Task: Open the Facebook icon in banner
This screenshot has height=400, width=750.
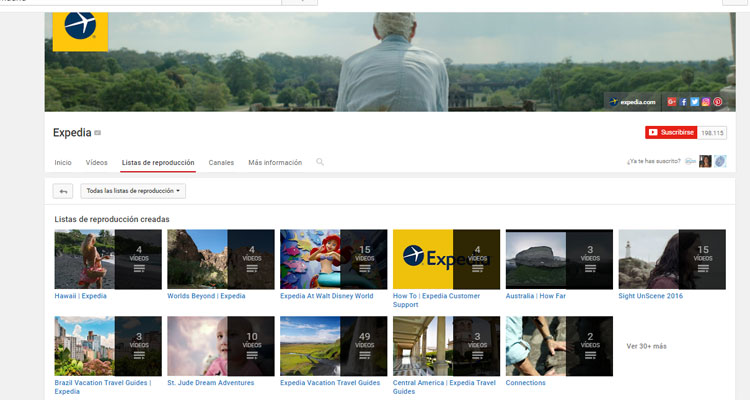Action: click(x=683, y=102)
